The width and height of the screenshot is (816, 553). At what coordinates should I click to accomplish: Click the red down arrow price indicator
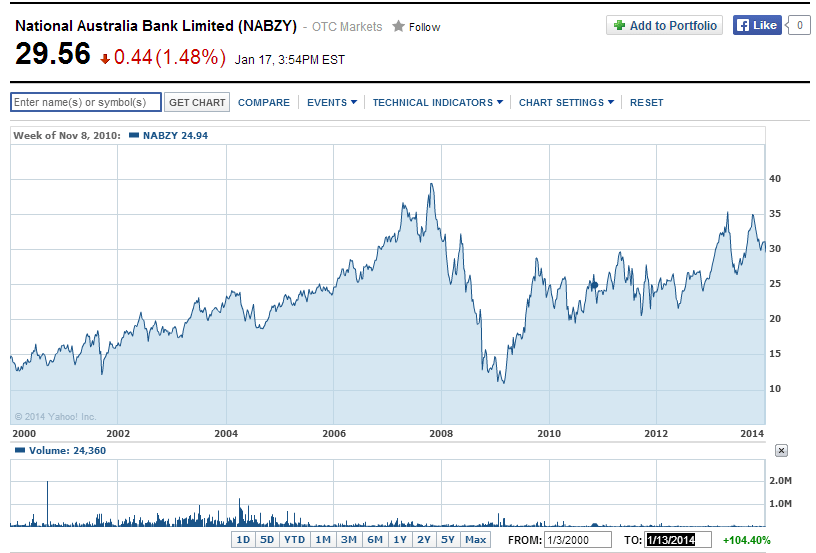[x=105, y=59]
